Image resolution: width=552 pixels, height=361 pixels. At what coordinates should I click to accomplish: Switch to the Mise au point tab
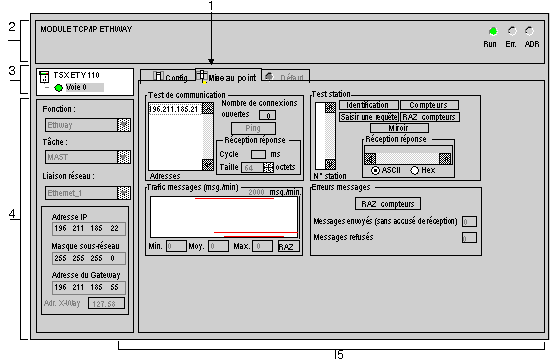coord(228,76)
